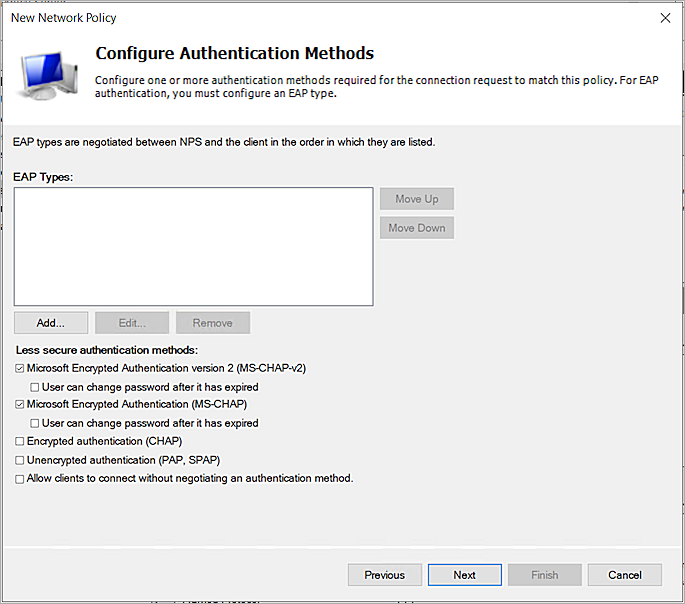Click the New Network Policy title bar
This screenshot has width=685, height=604.
tap(300, 17)
